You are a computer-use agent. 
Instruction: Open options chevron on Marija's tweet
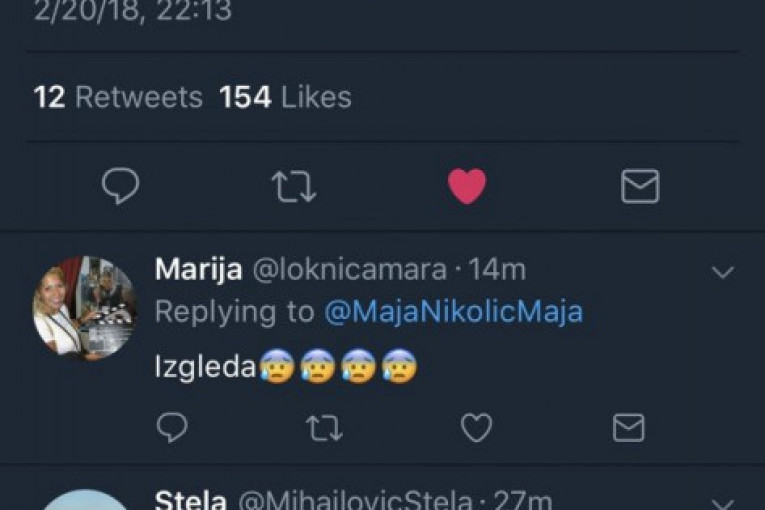tap(722, 272)
